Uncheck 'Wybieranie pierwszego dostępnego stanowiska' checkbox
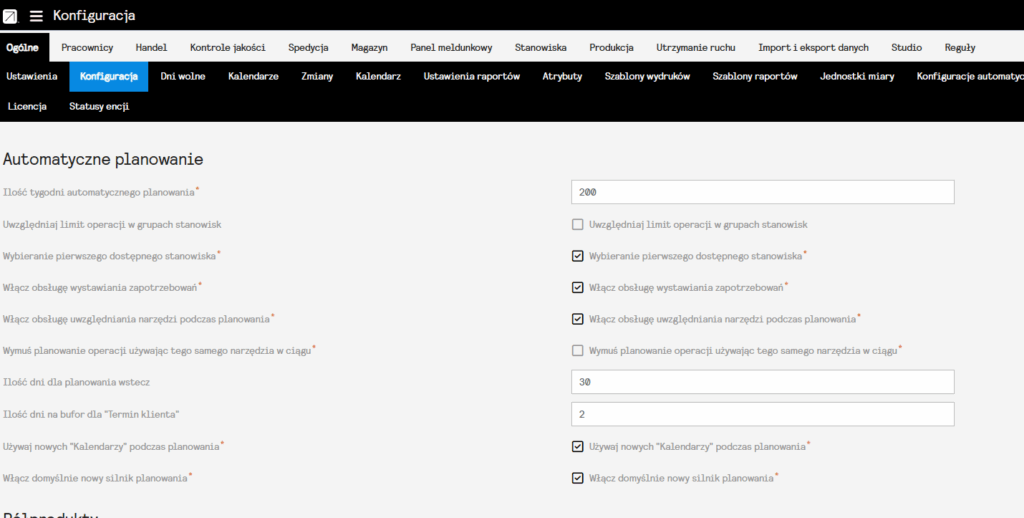This screenshot has height=518, width=1024. click(577, 256)
